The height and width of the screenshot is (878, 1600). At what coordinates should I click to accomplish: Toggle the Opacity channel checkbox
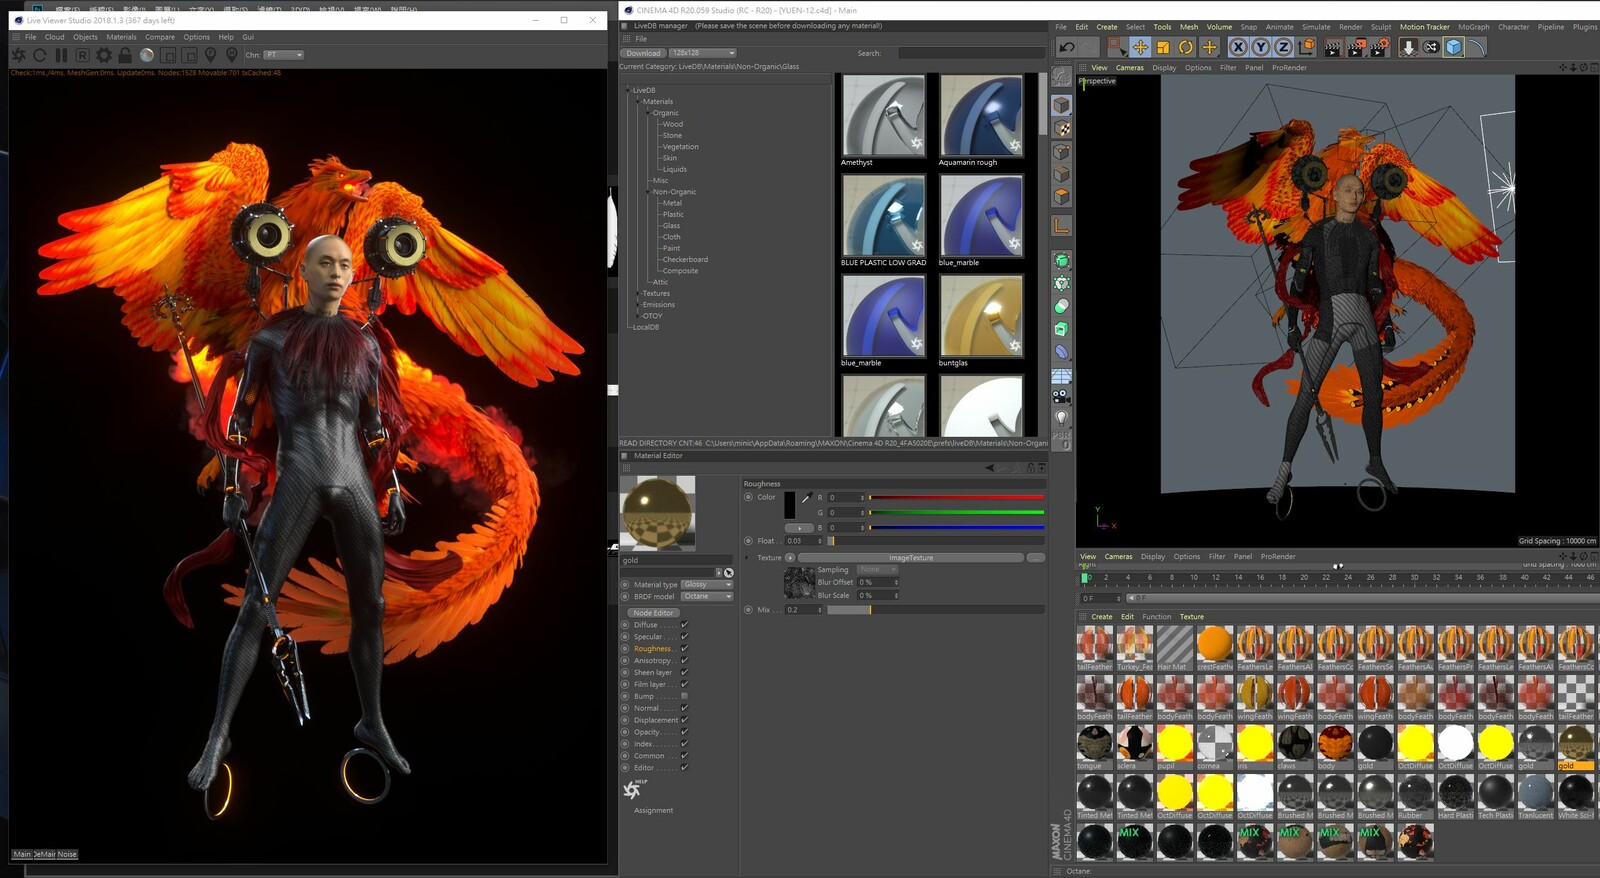(x=684, y=732)
